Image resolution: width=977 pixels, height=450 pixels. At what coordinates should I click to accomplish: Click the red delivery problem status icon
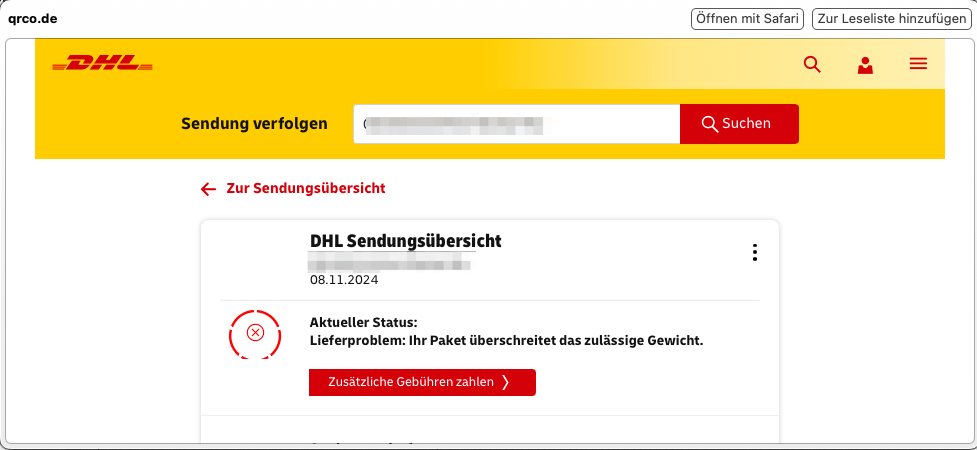(x=255, y=332)
